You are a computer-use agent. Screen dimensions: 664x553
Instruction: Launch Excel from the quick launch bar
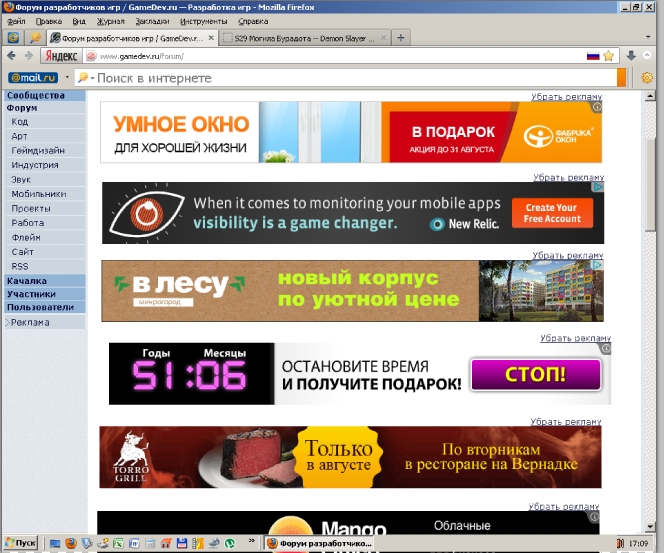click(118, 543)
